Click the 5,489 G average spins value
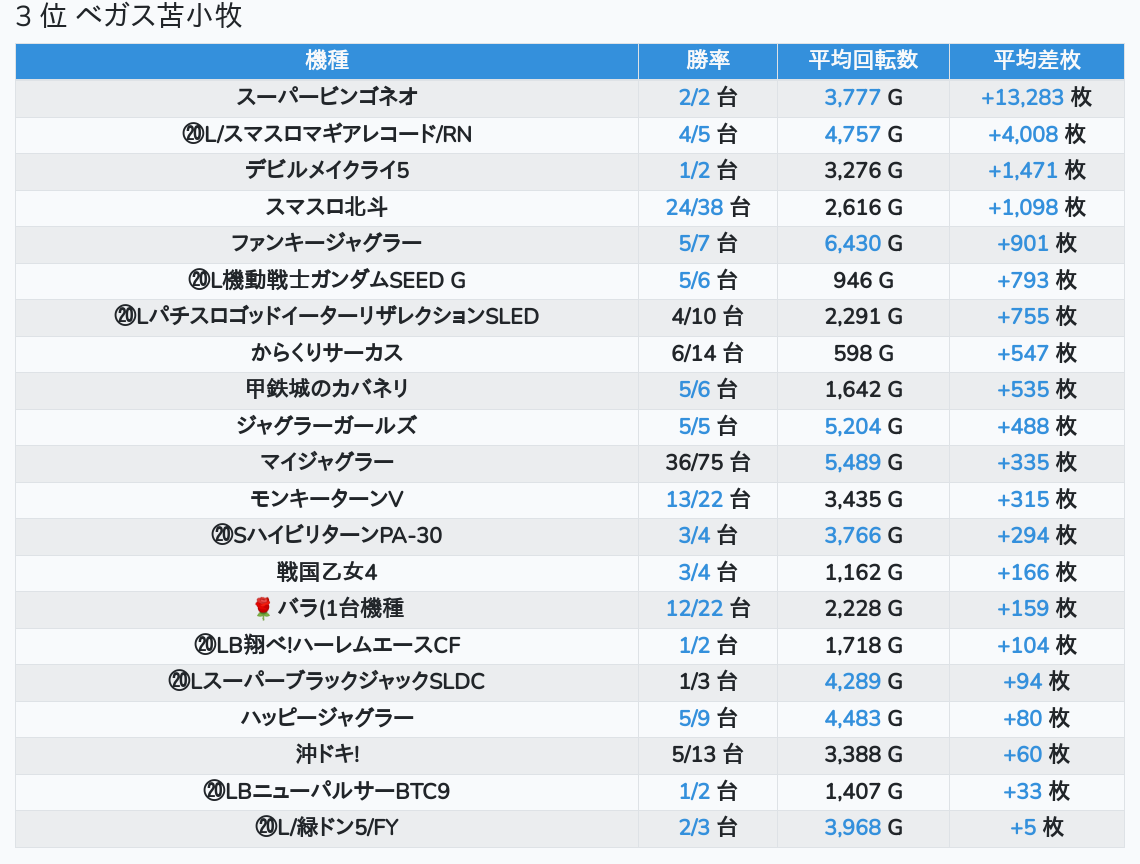The image size is (1140, 864). click(x=863, y=462)
